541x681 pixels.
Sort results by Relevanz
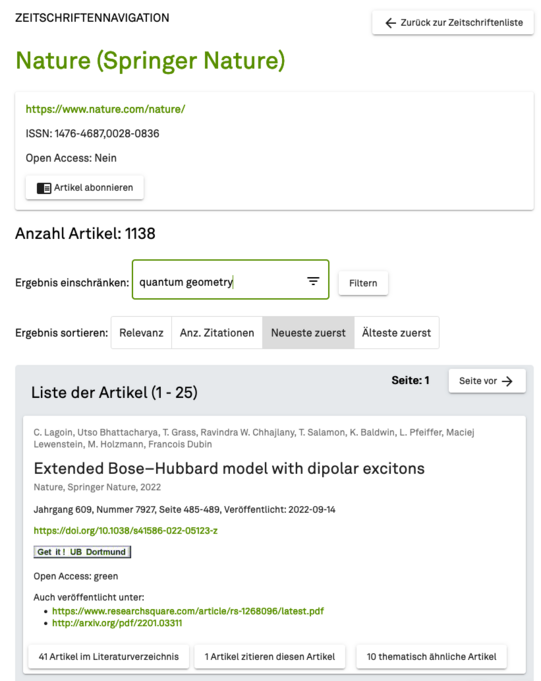pos(141,333)
